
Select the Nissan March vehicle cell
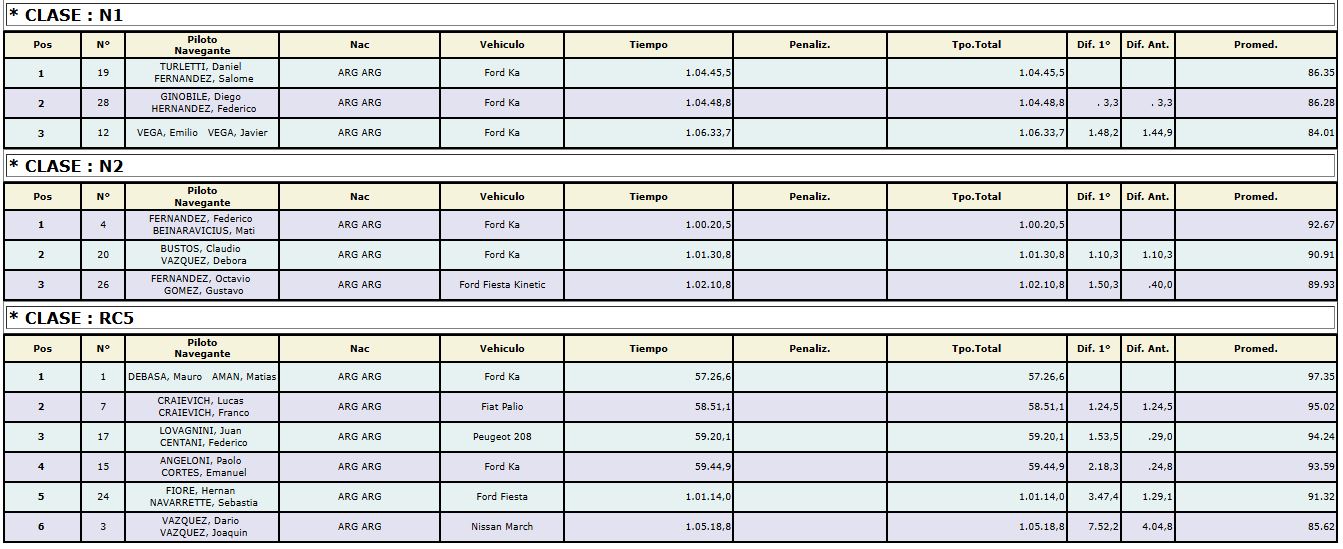pos(502,527)
